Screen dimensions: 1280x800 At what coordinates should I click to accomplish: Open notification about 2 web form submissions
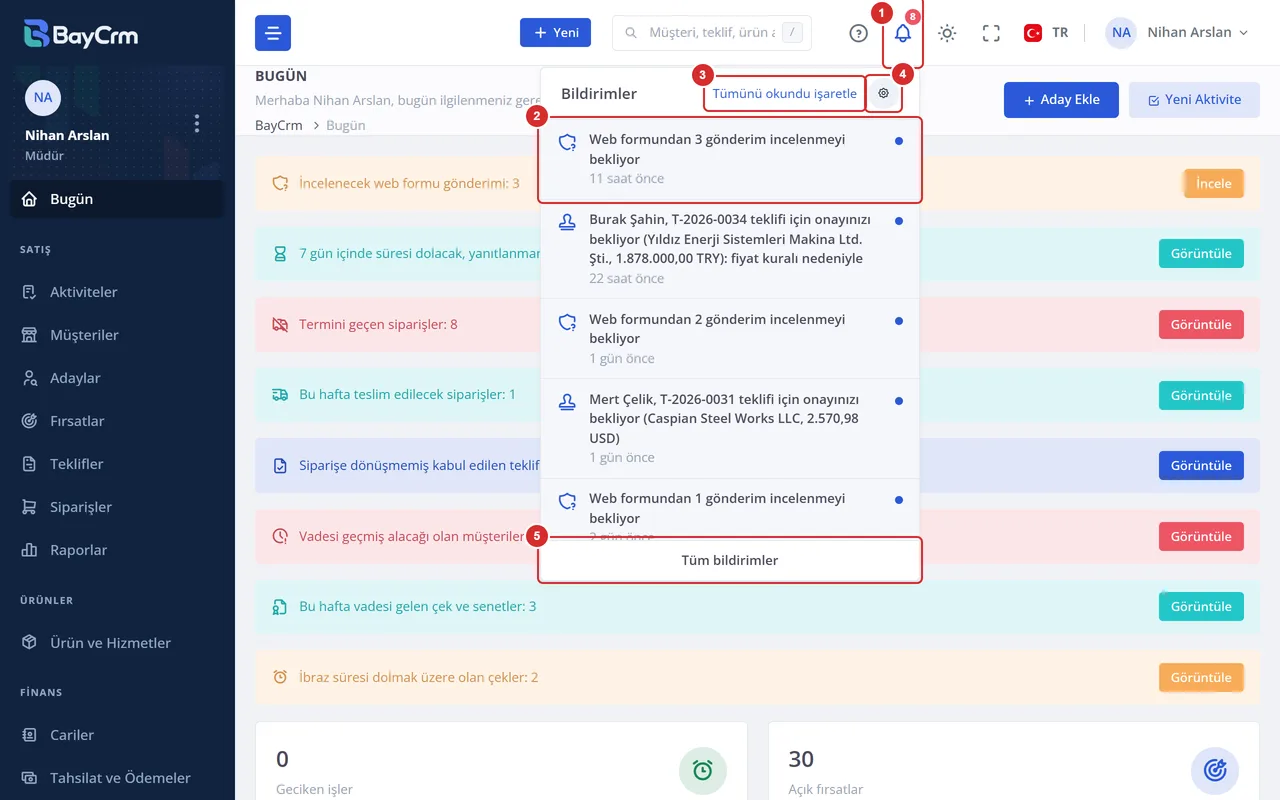click(x=730, y=339)
